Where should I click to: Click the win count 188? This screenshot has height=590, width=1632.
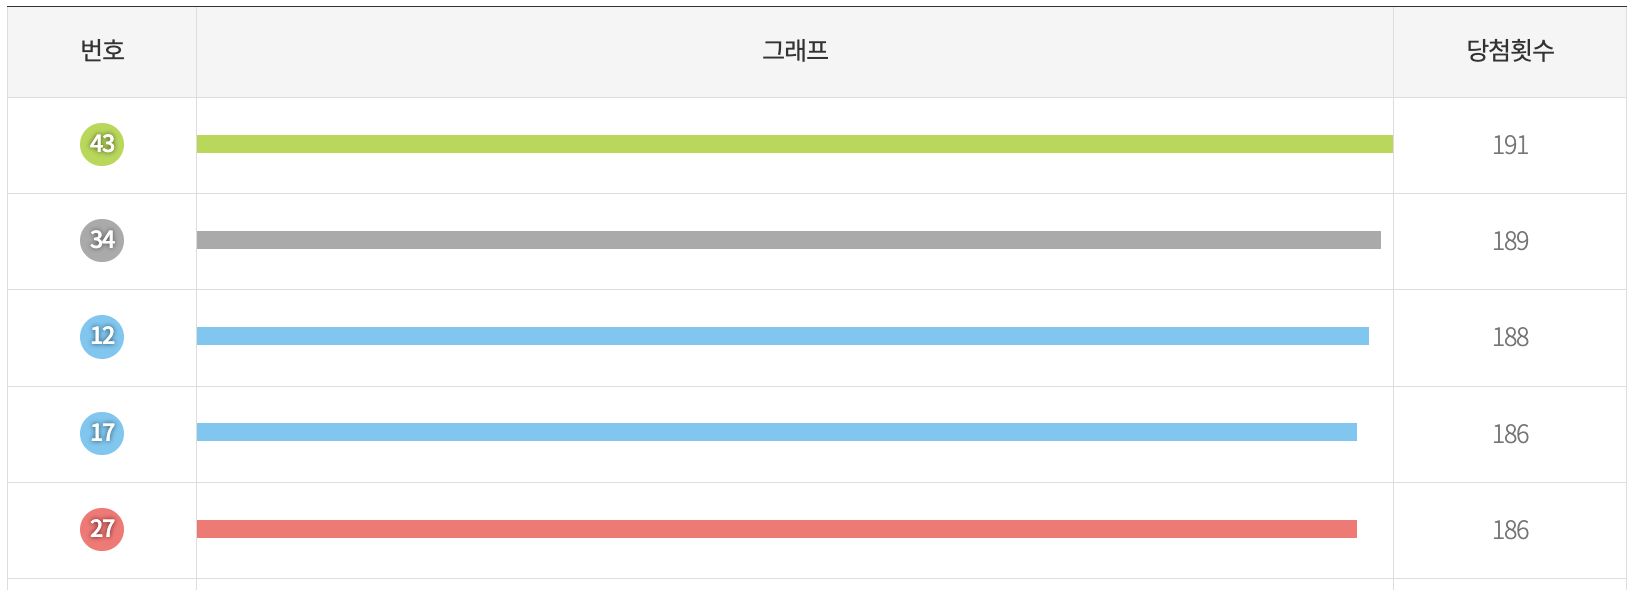click(1510, 337)
